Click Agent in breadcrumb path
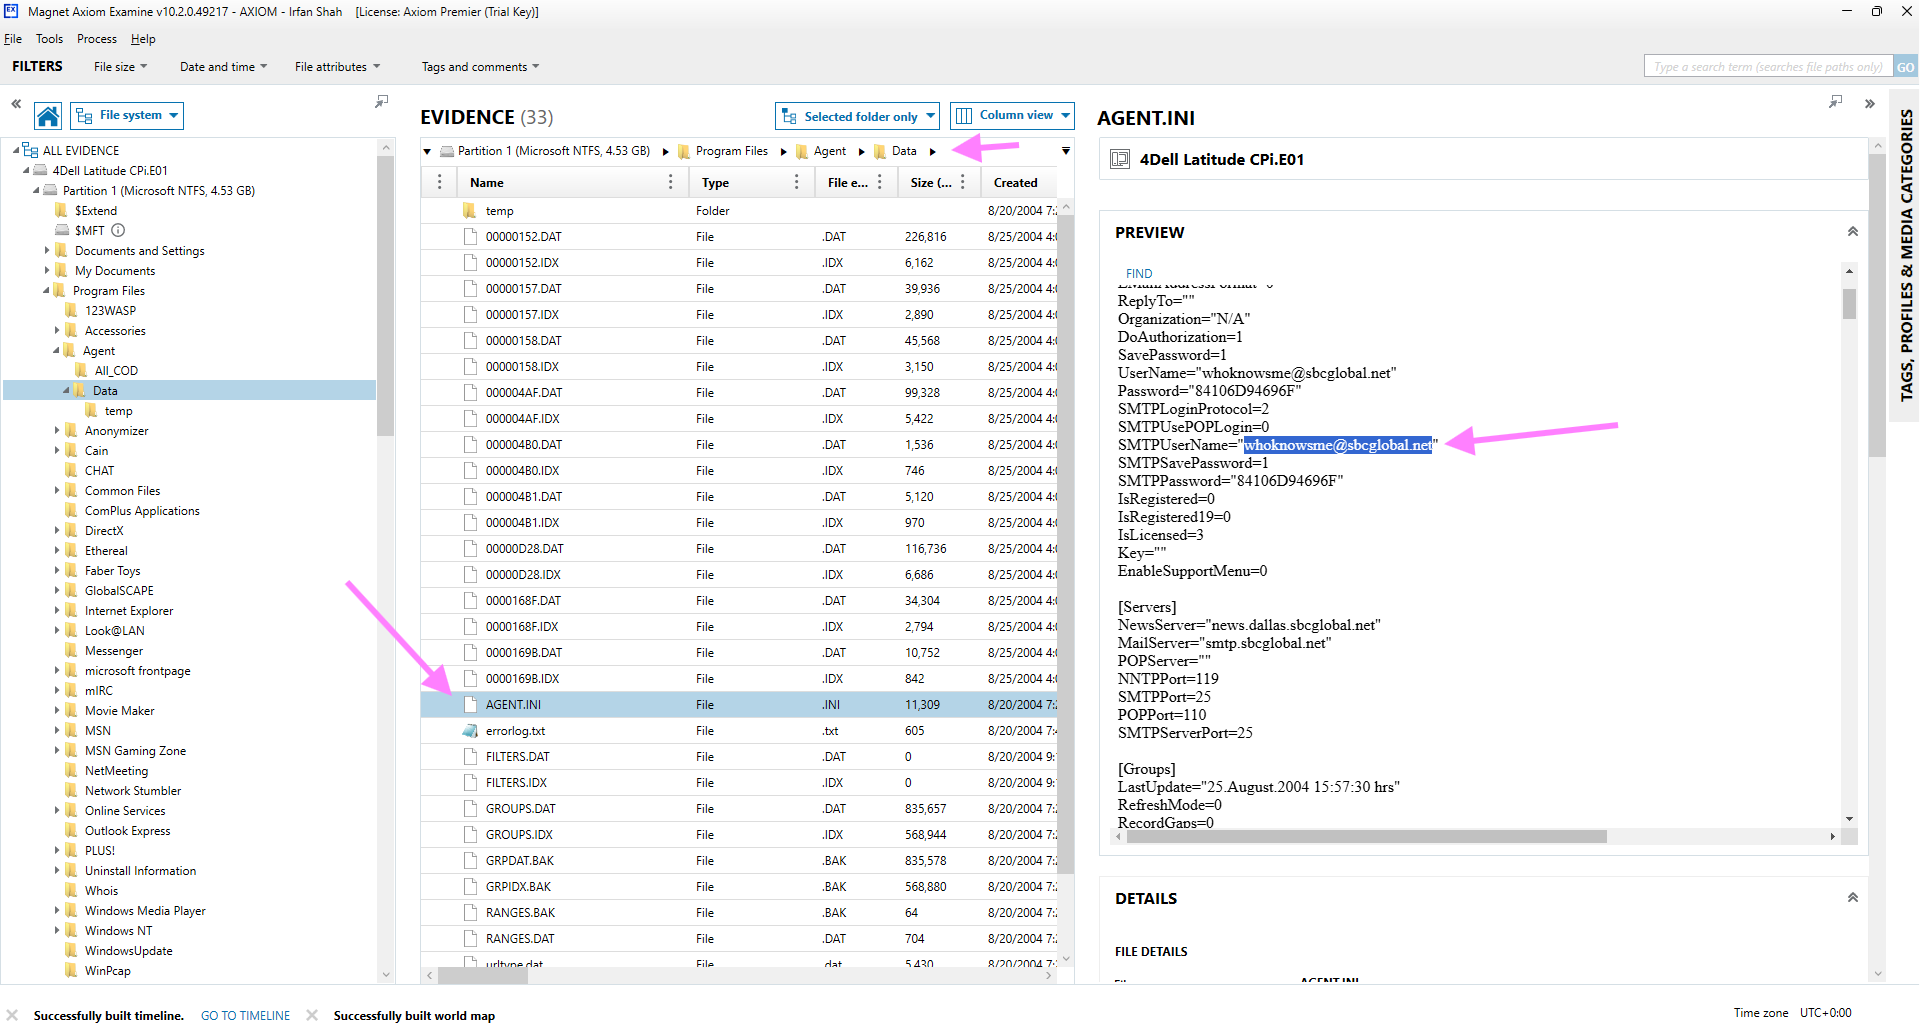This screenshot has width=1920, height=1030. (830, 151)
